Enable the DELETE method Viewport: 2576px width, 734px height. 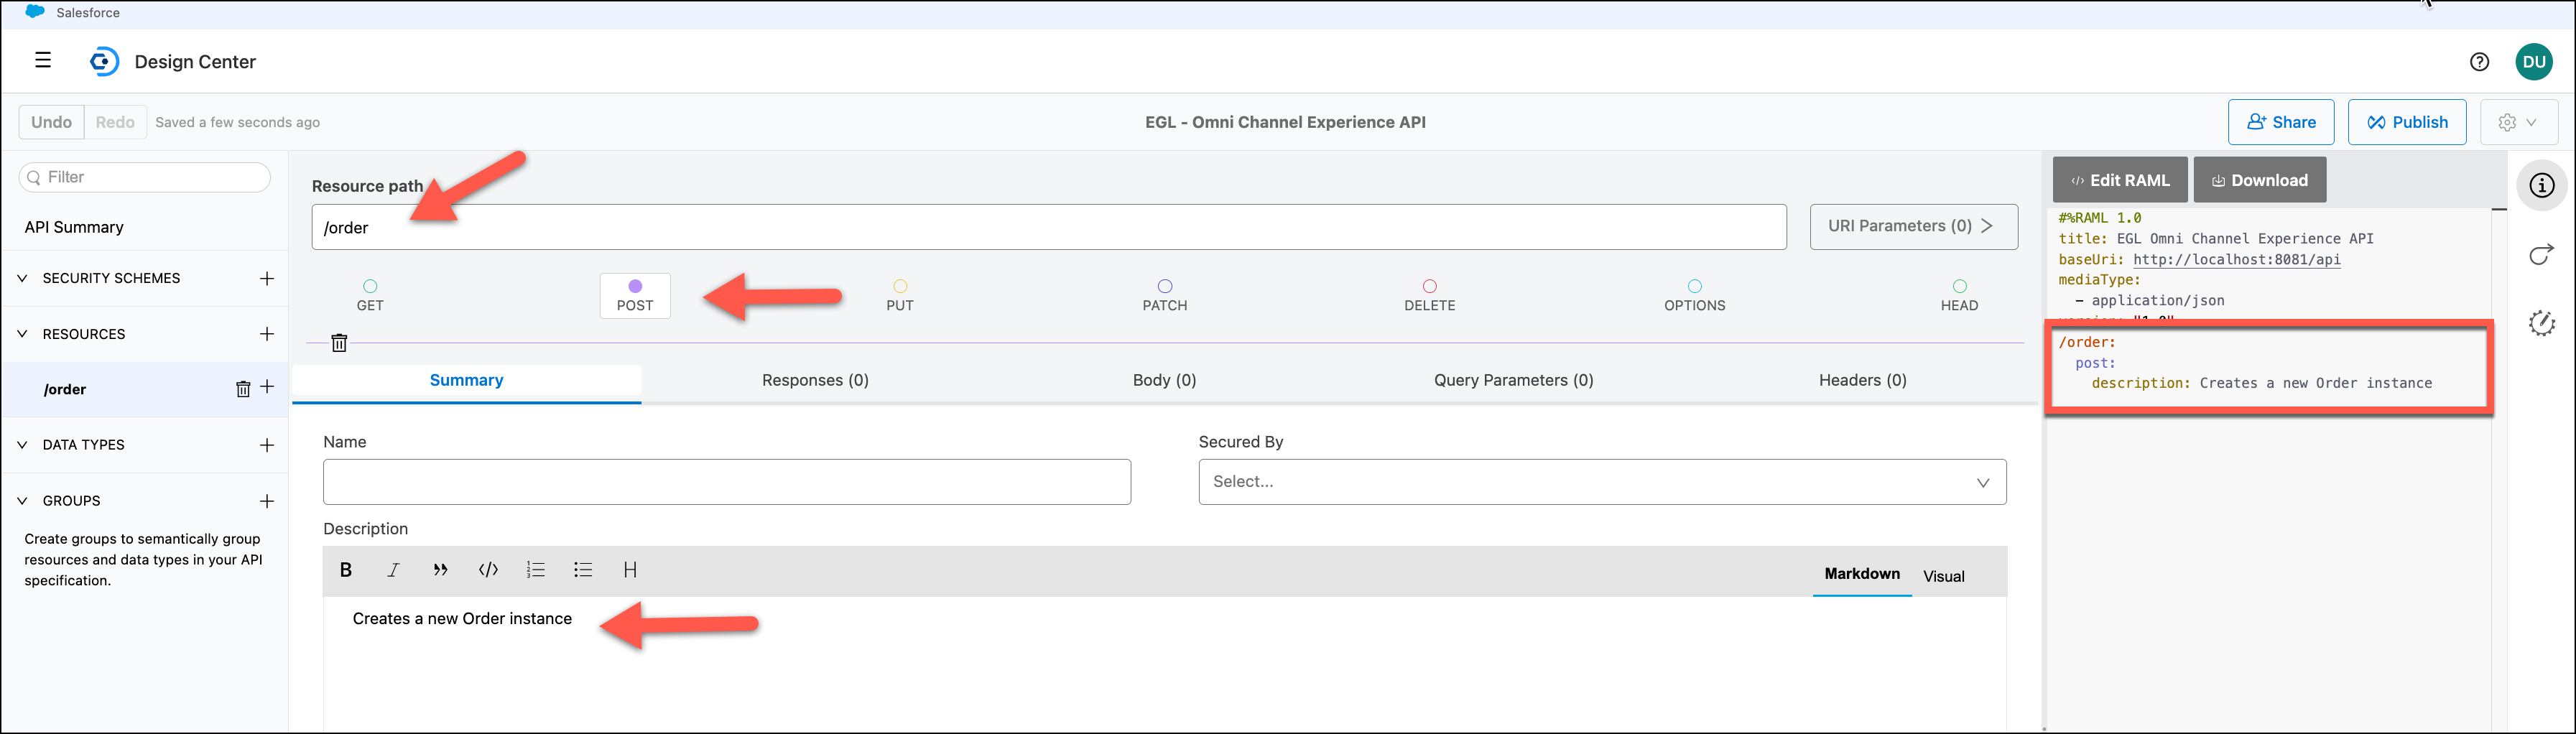click(1429, 296)
